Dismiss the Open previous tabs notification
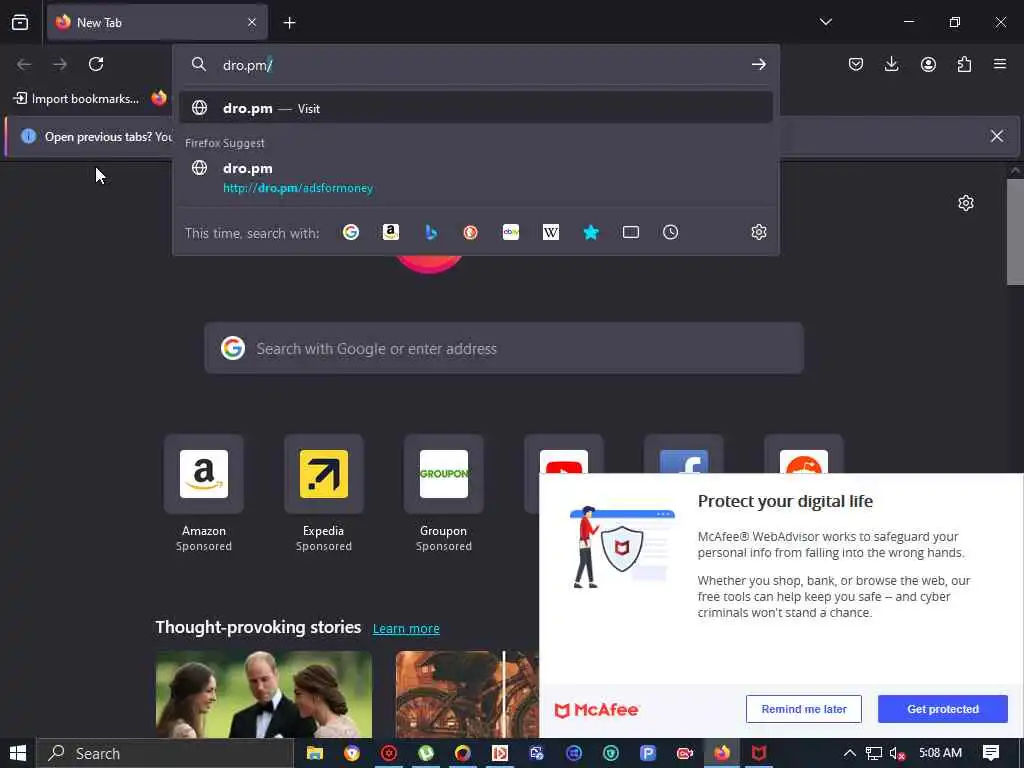Viewport: 1024px width, 768px height. [997, 136]
